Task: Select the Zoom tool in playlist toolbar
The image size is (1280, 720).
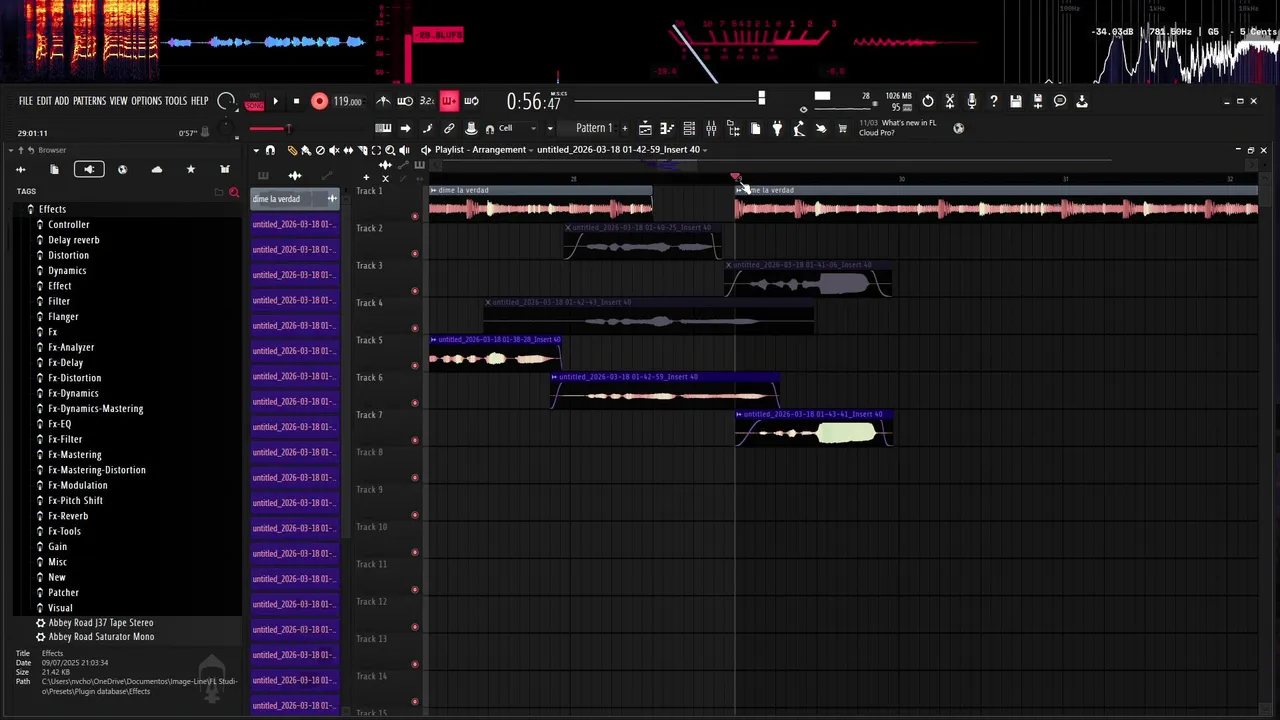Action: 390,150
